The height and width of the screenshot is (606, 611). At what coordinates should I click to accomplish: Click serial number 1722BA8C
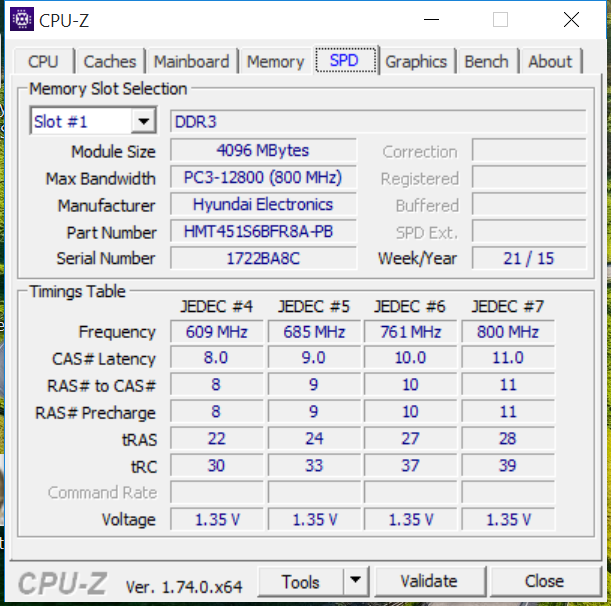point(263,258)
